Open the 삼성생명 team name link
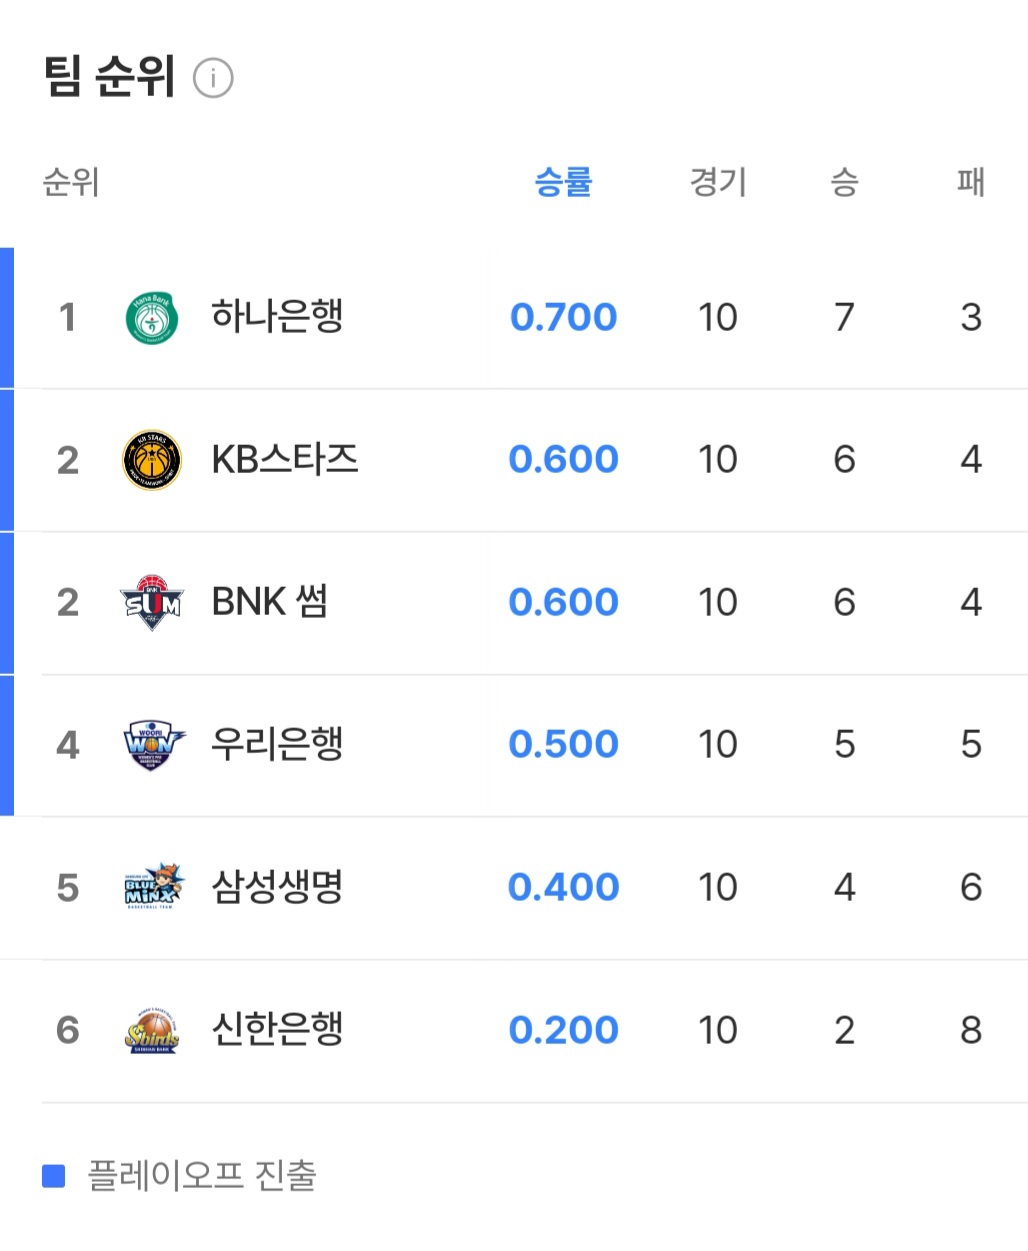The width and height of the screenshot is (1028, 1251). tap(277, 887)
